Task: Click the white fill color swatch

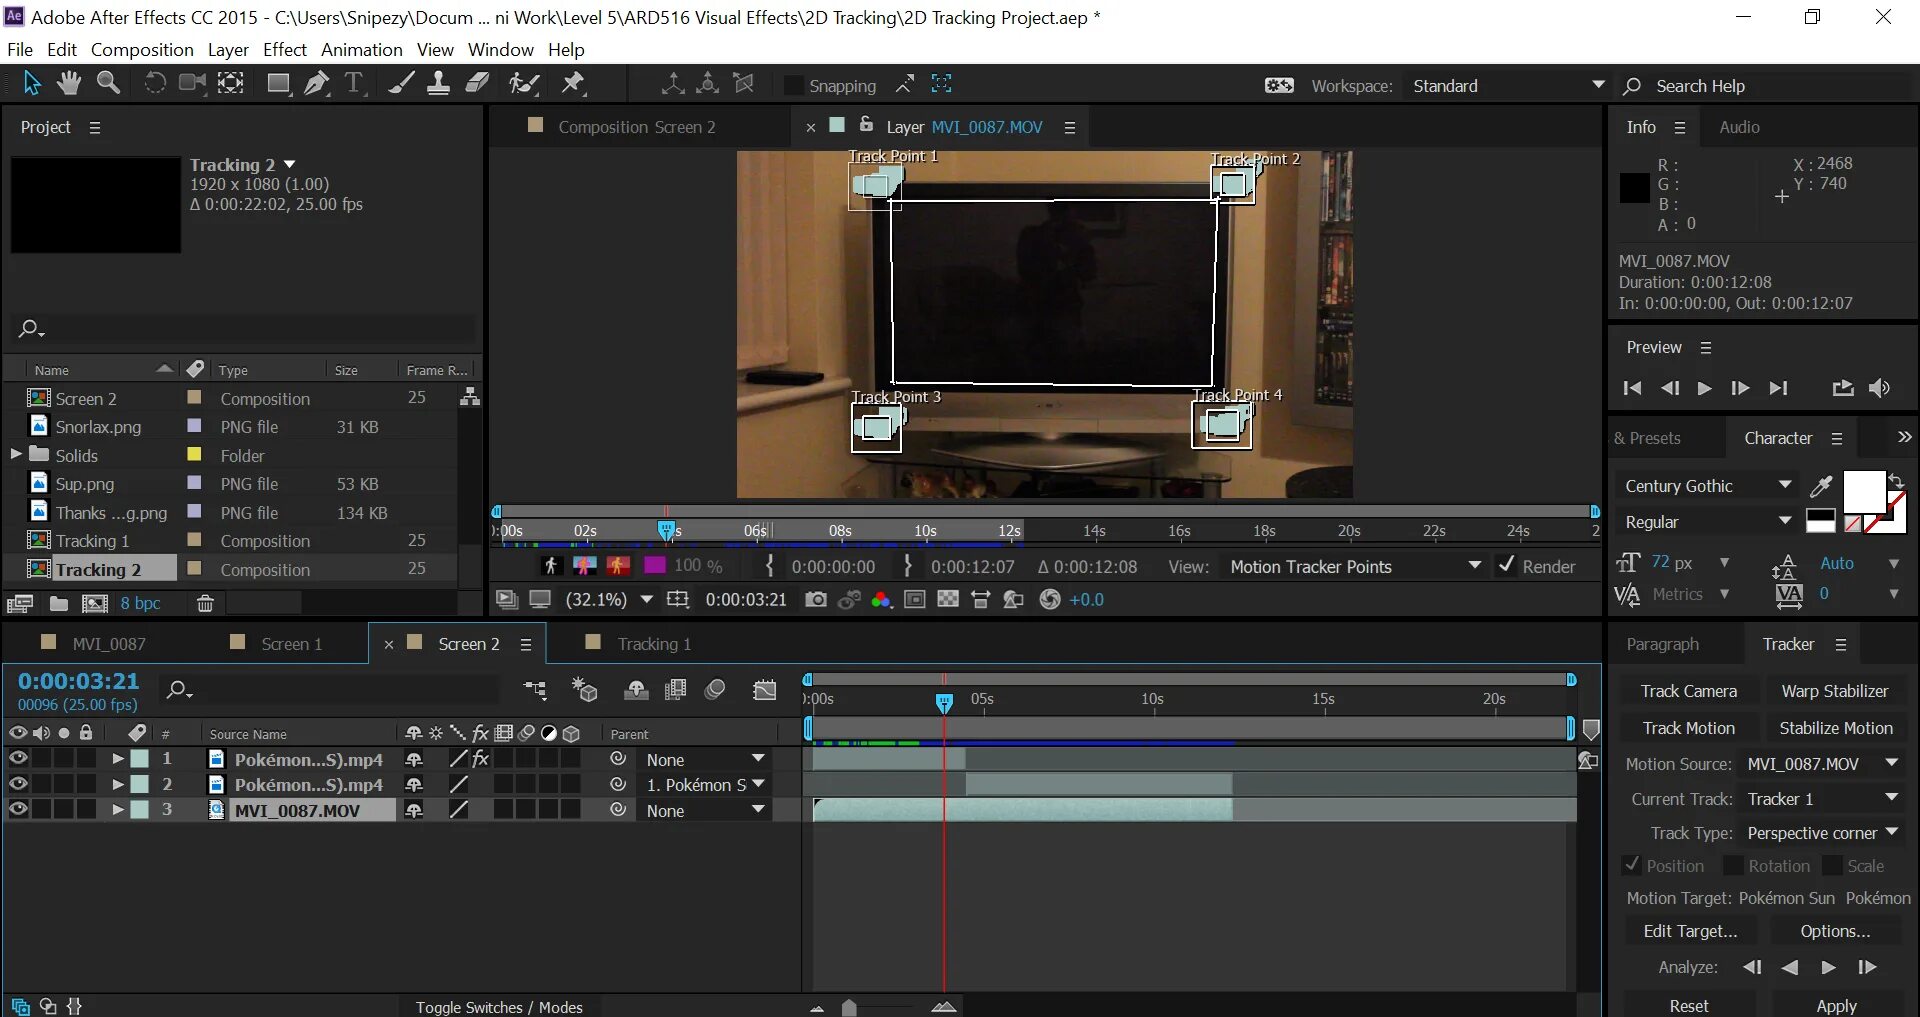Action: (x=1863, y=492)
